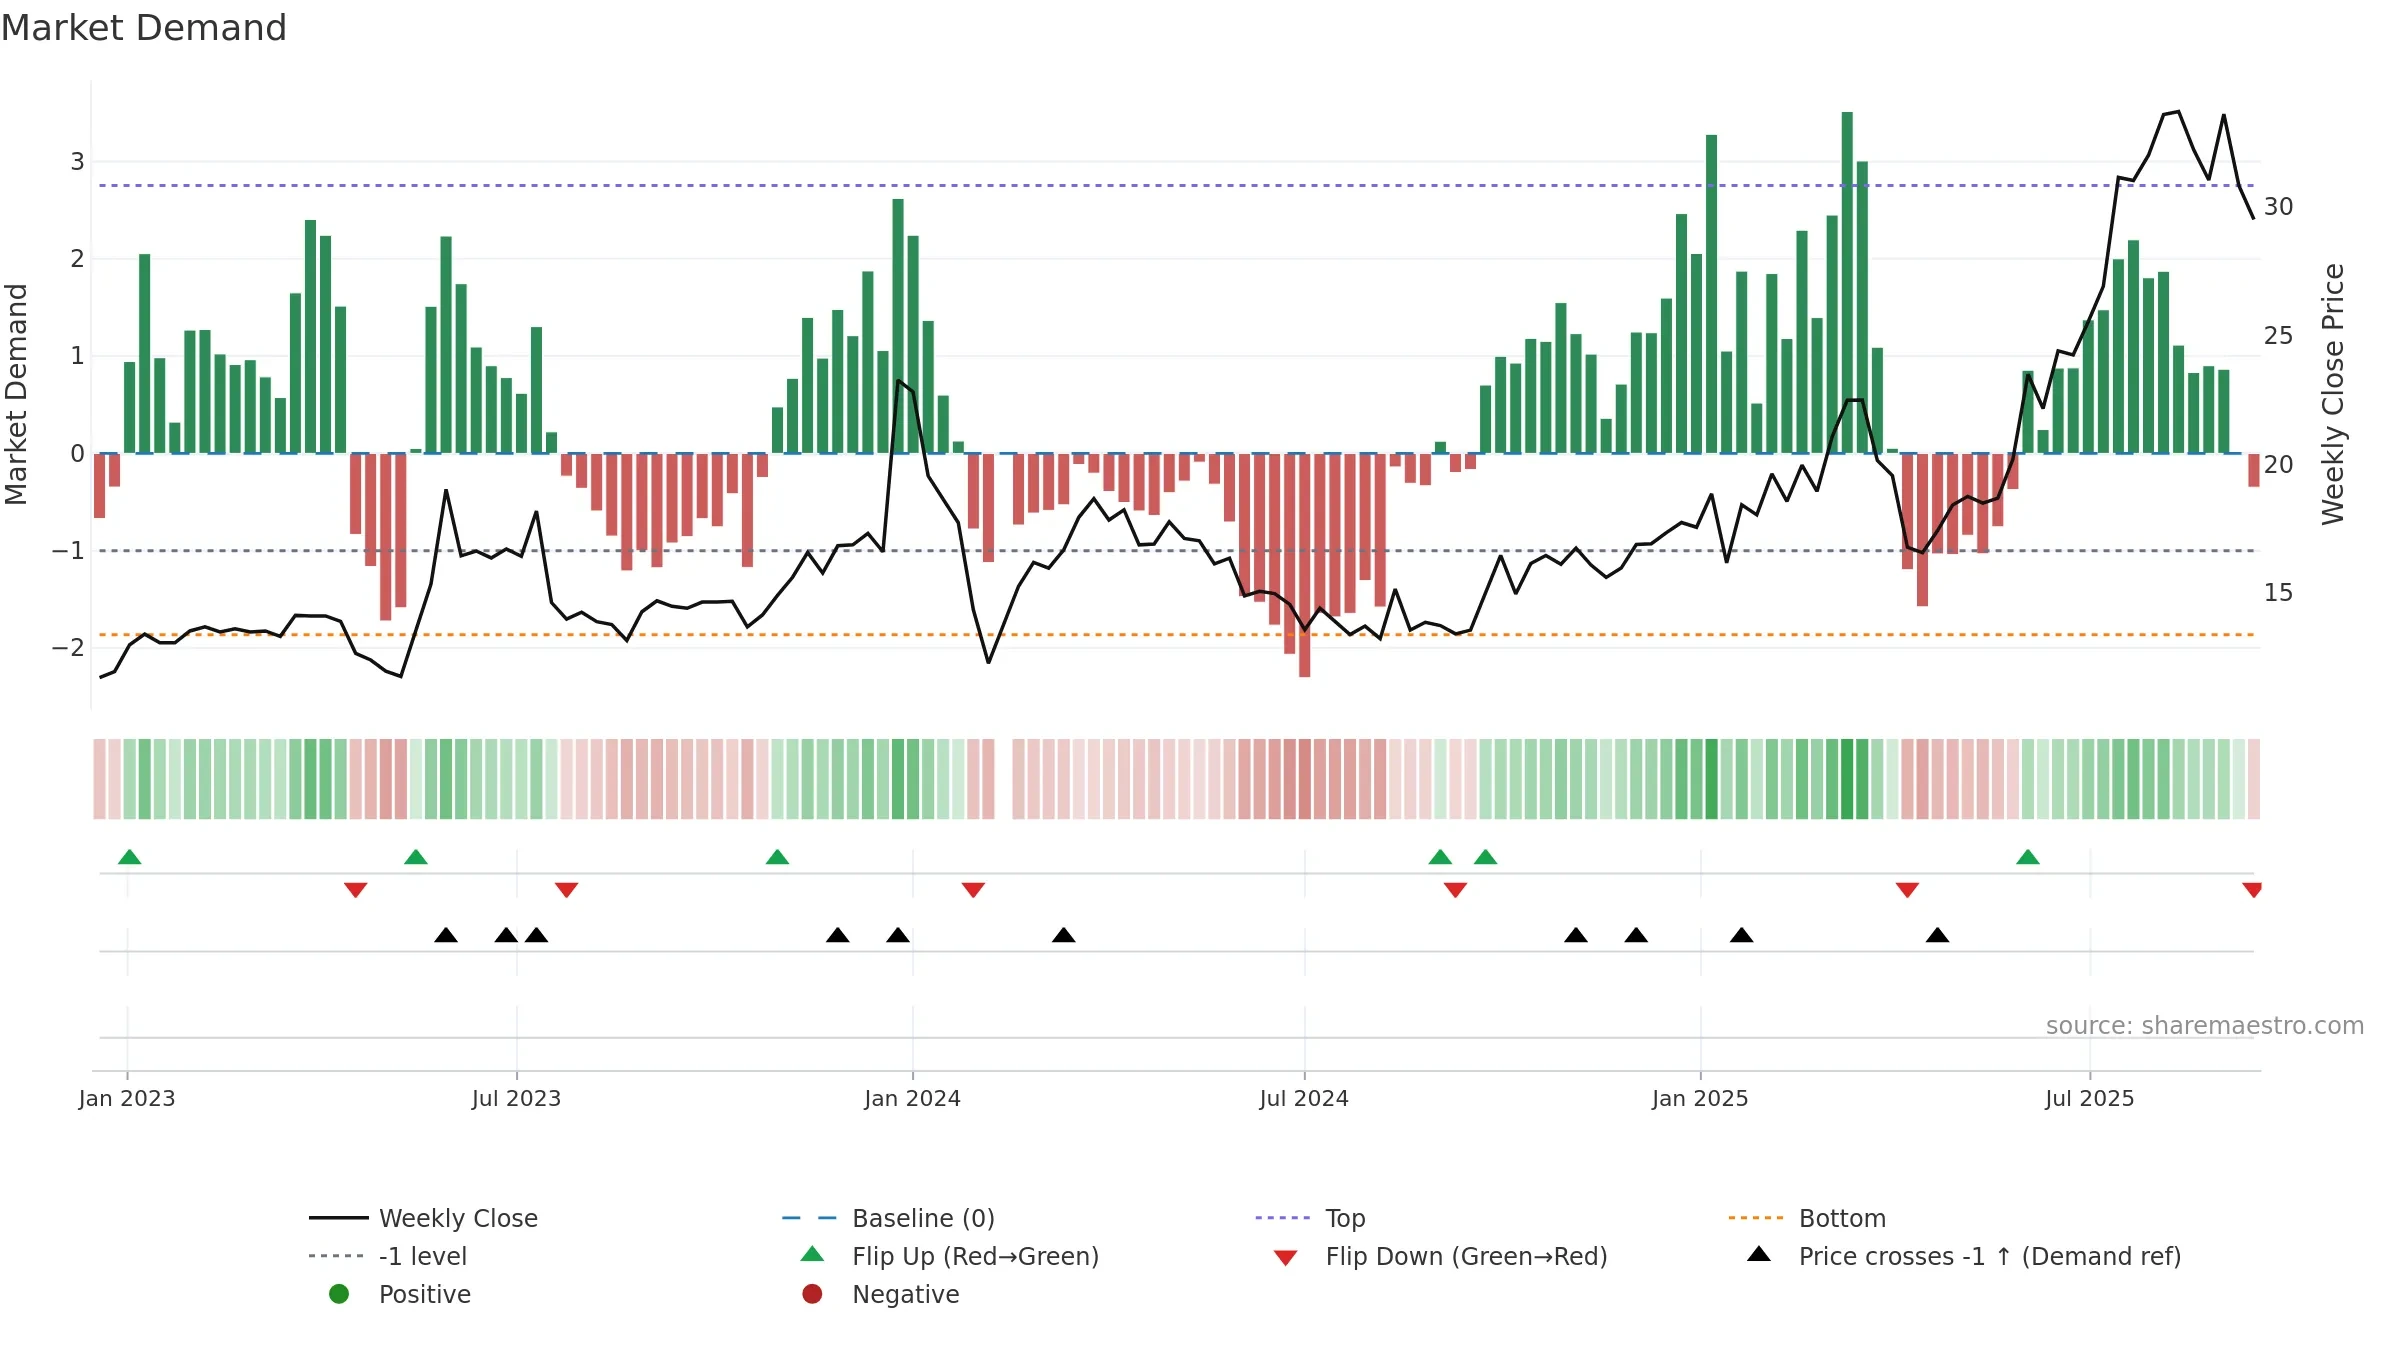Click the first black price-cross marker
This screenshot has width=2400, height=1350.
click(446, 935)
